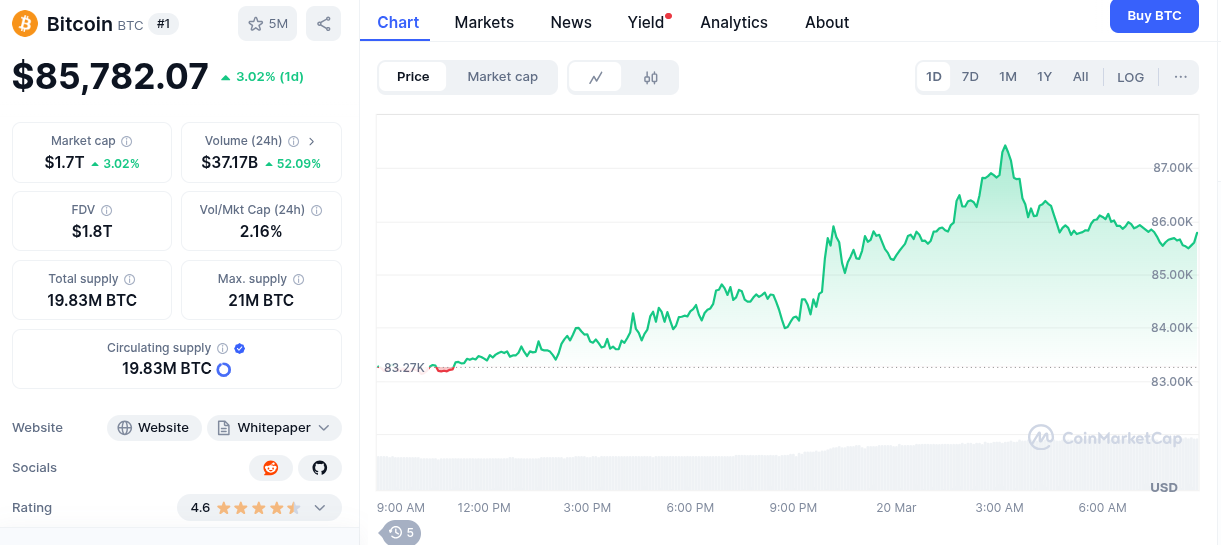Toggle LOG scale
The width and height of the screenshot is (1221, 545).
point(1131,77)
